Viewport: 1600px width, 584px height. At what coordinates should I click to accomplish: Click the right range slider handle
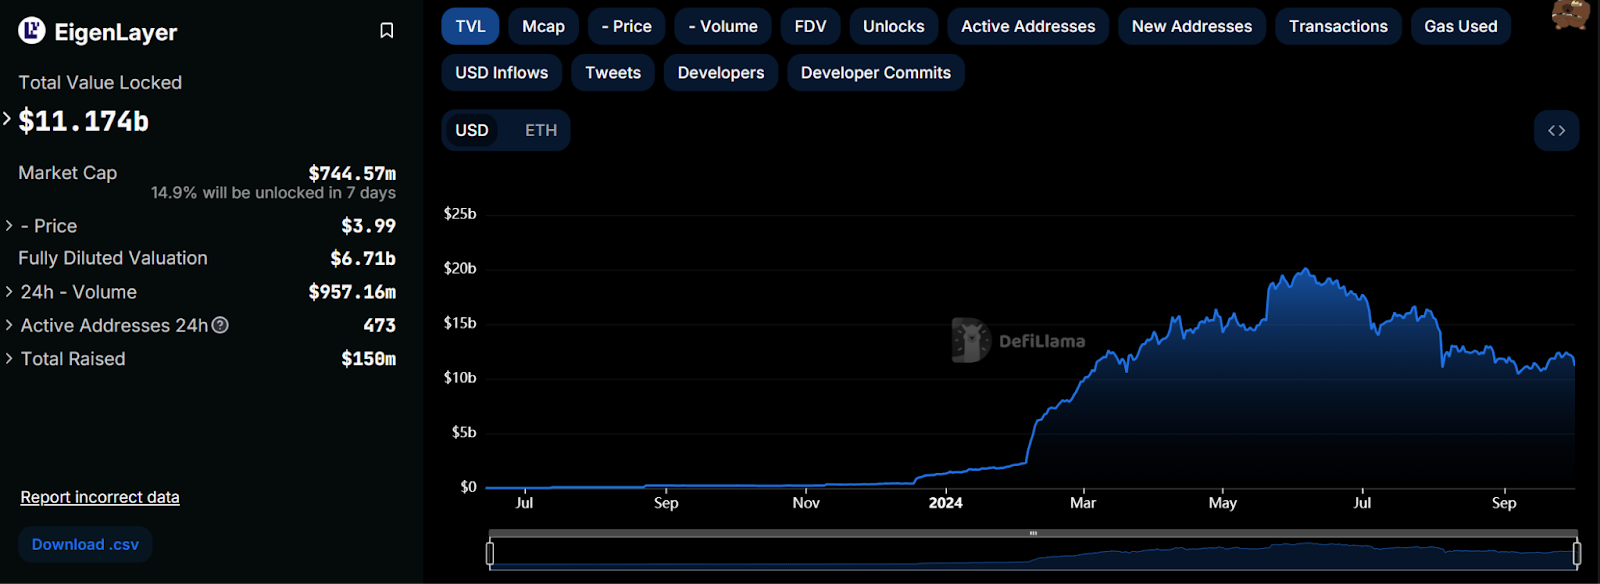pos(1577,553)
